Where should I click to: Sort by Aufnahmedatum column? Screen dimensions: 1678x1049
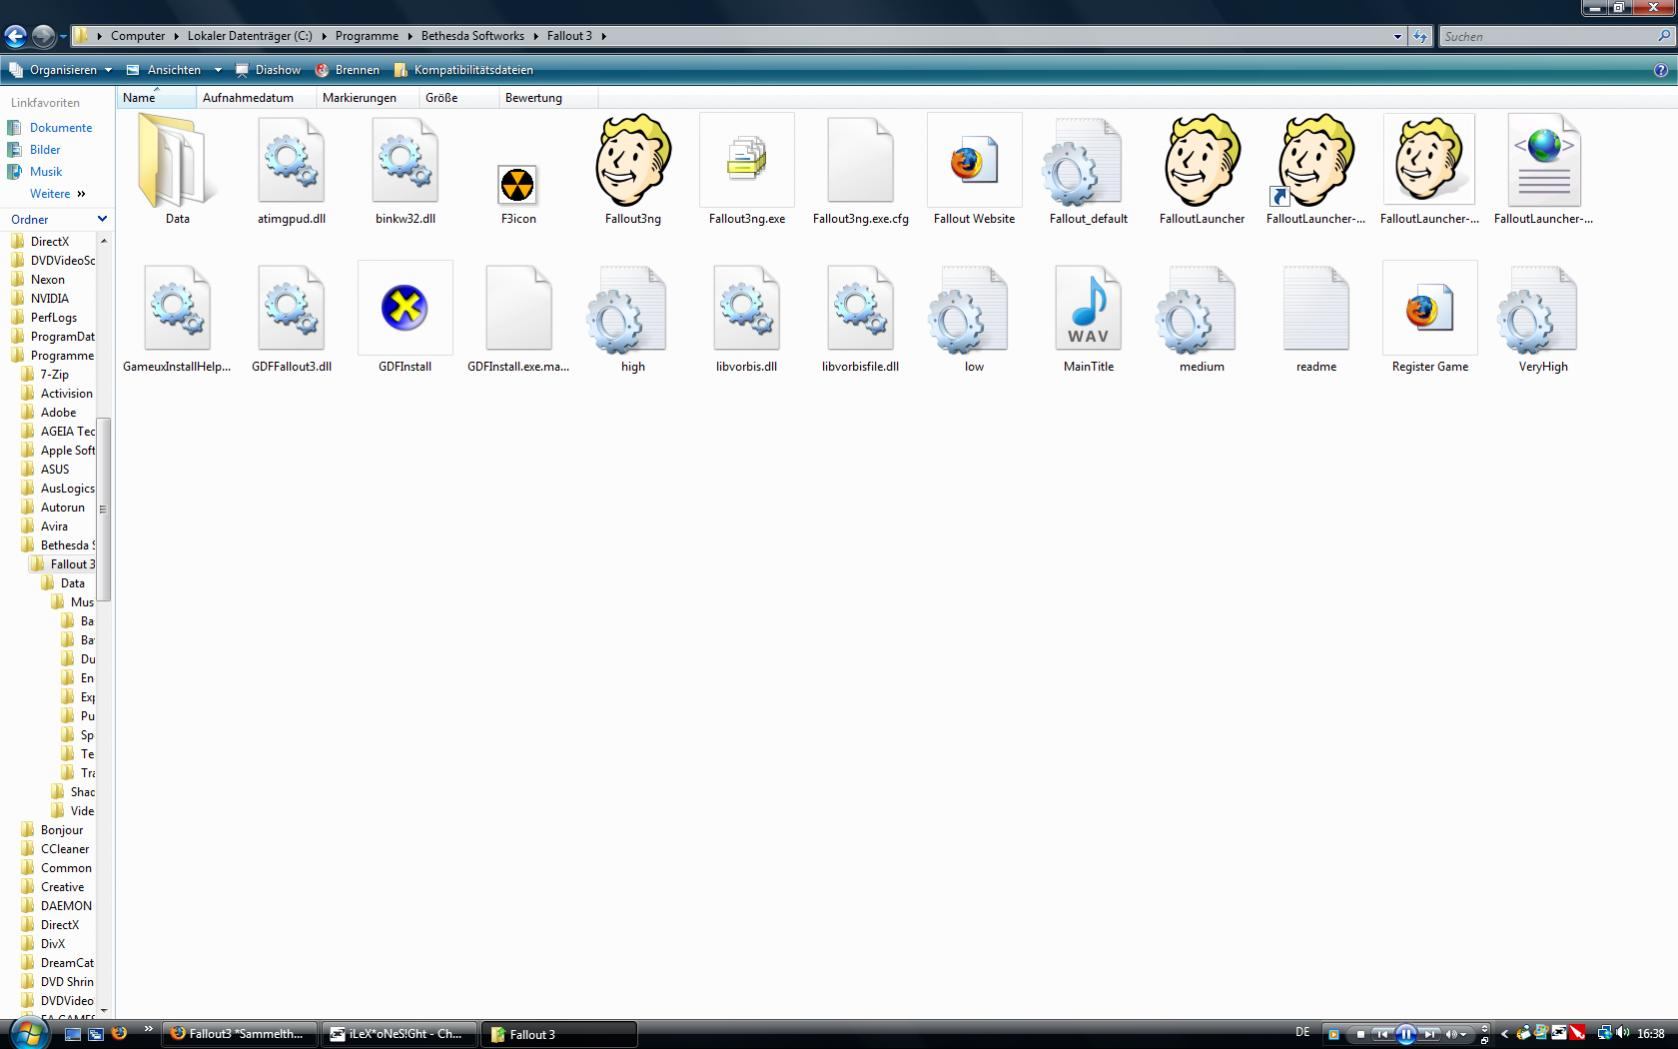[x=255, y=98]
